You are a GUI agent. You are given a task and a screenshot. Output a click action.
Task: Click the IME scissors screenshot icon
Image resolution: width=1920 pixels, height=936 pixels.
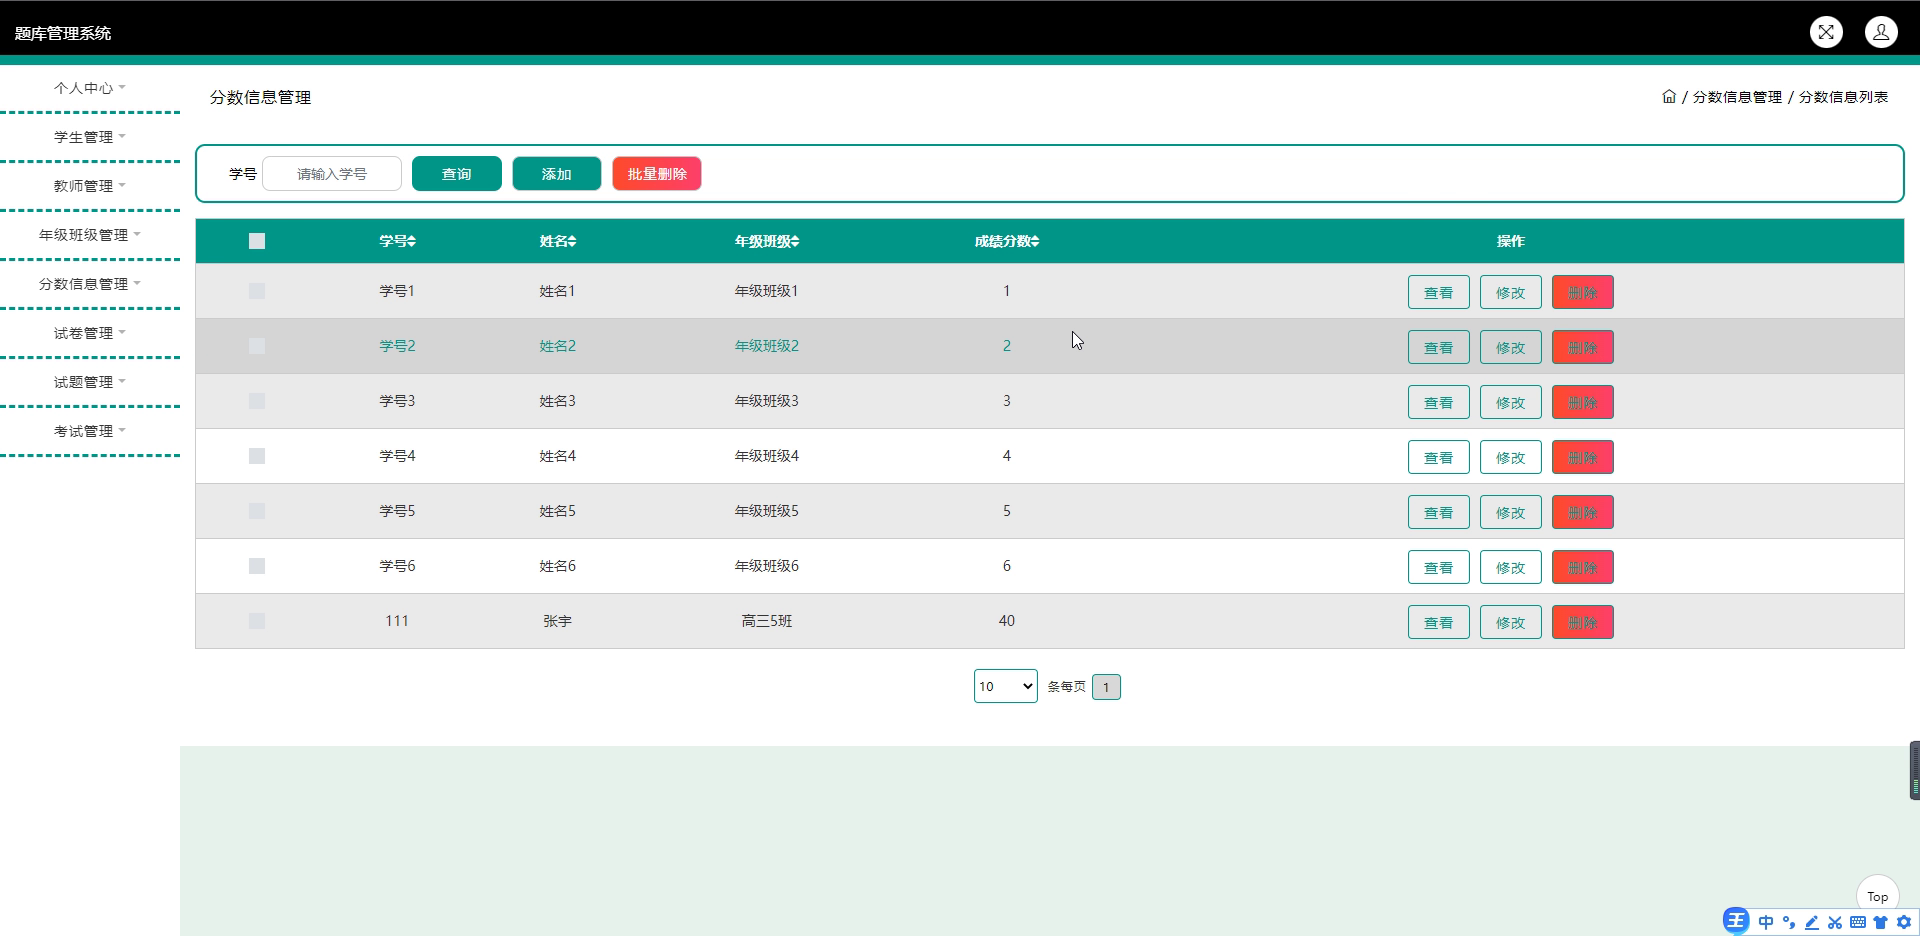click(1835, 922)
